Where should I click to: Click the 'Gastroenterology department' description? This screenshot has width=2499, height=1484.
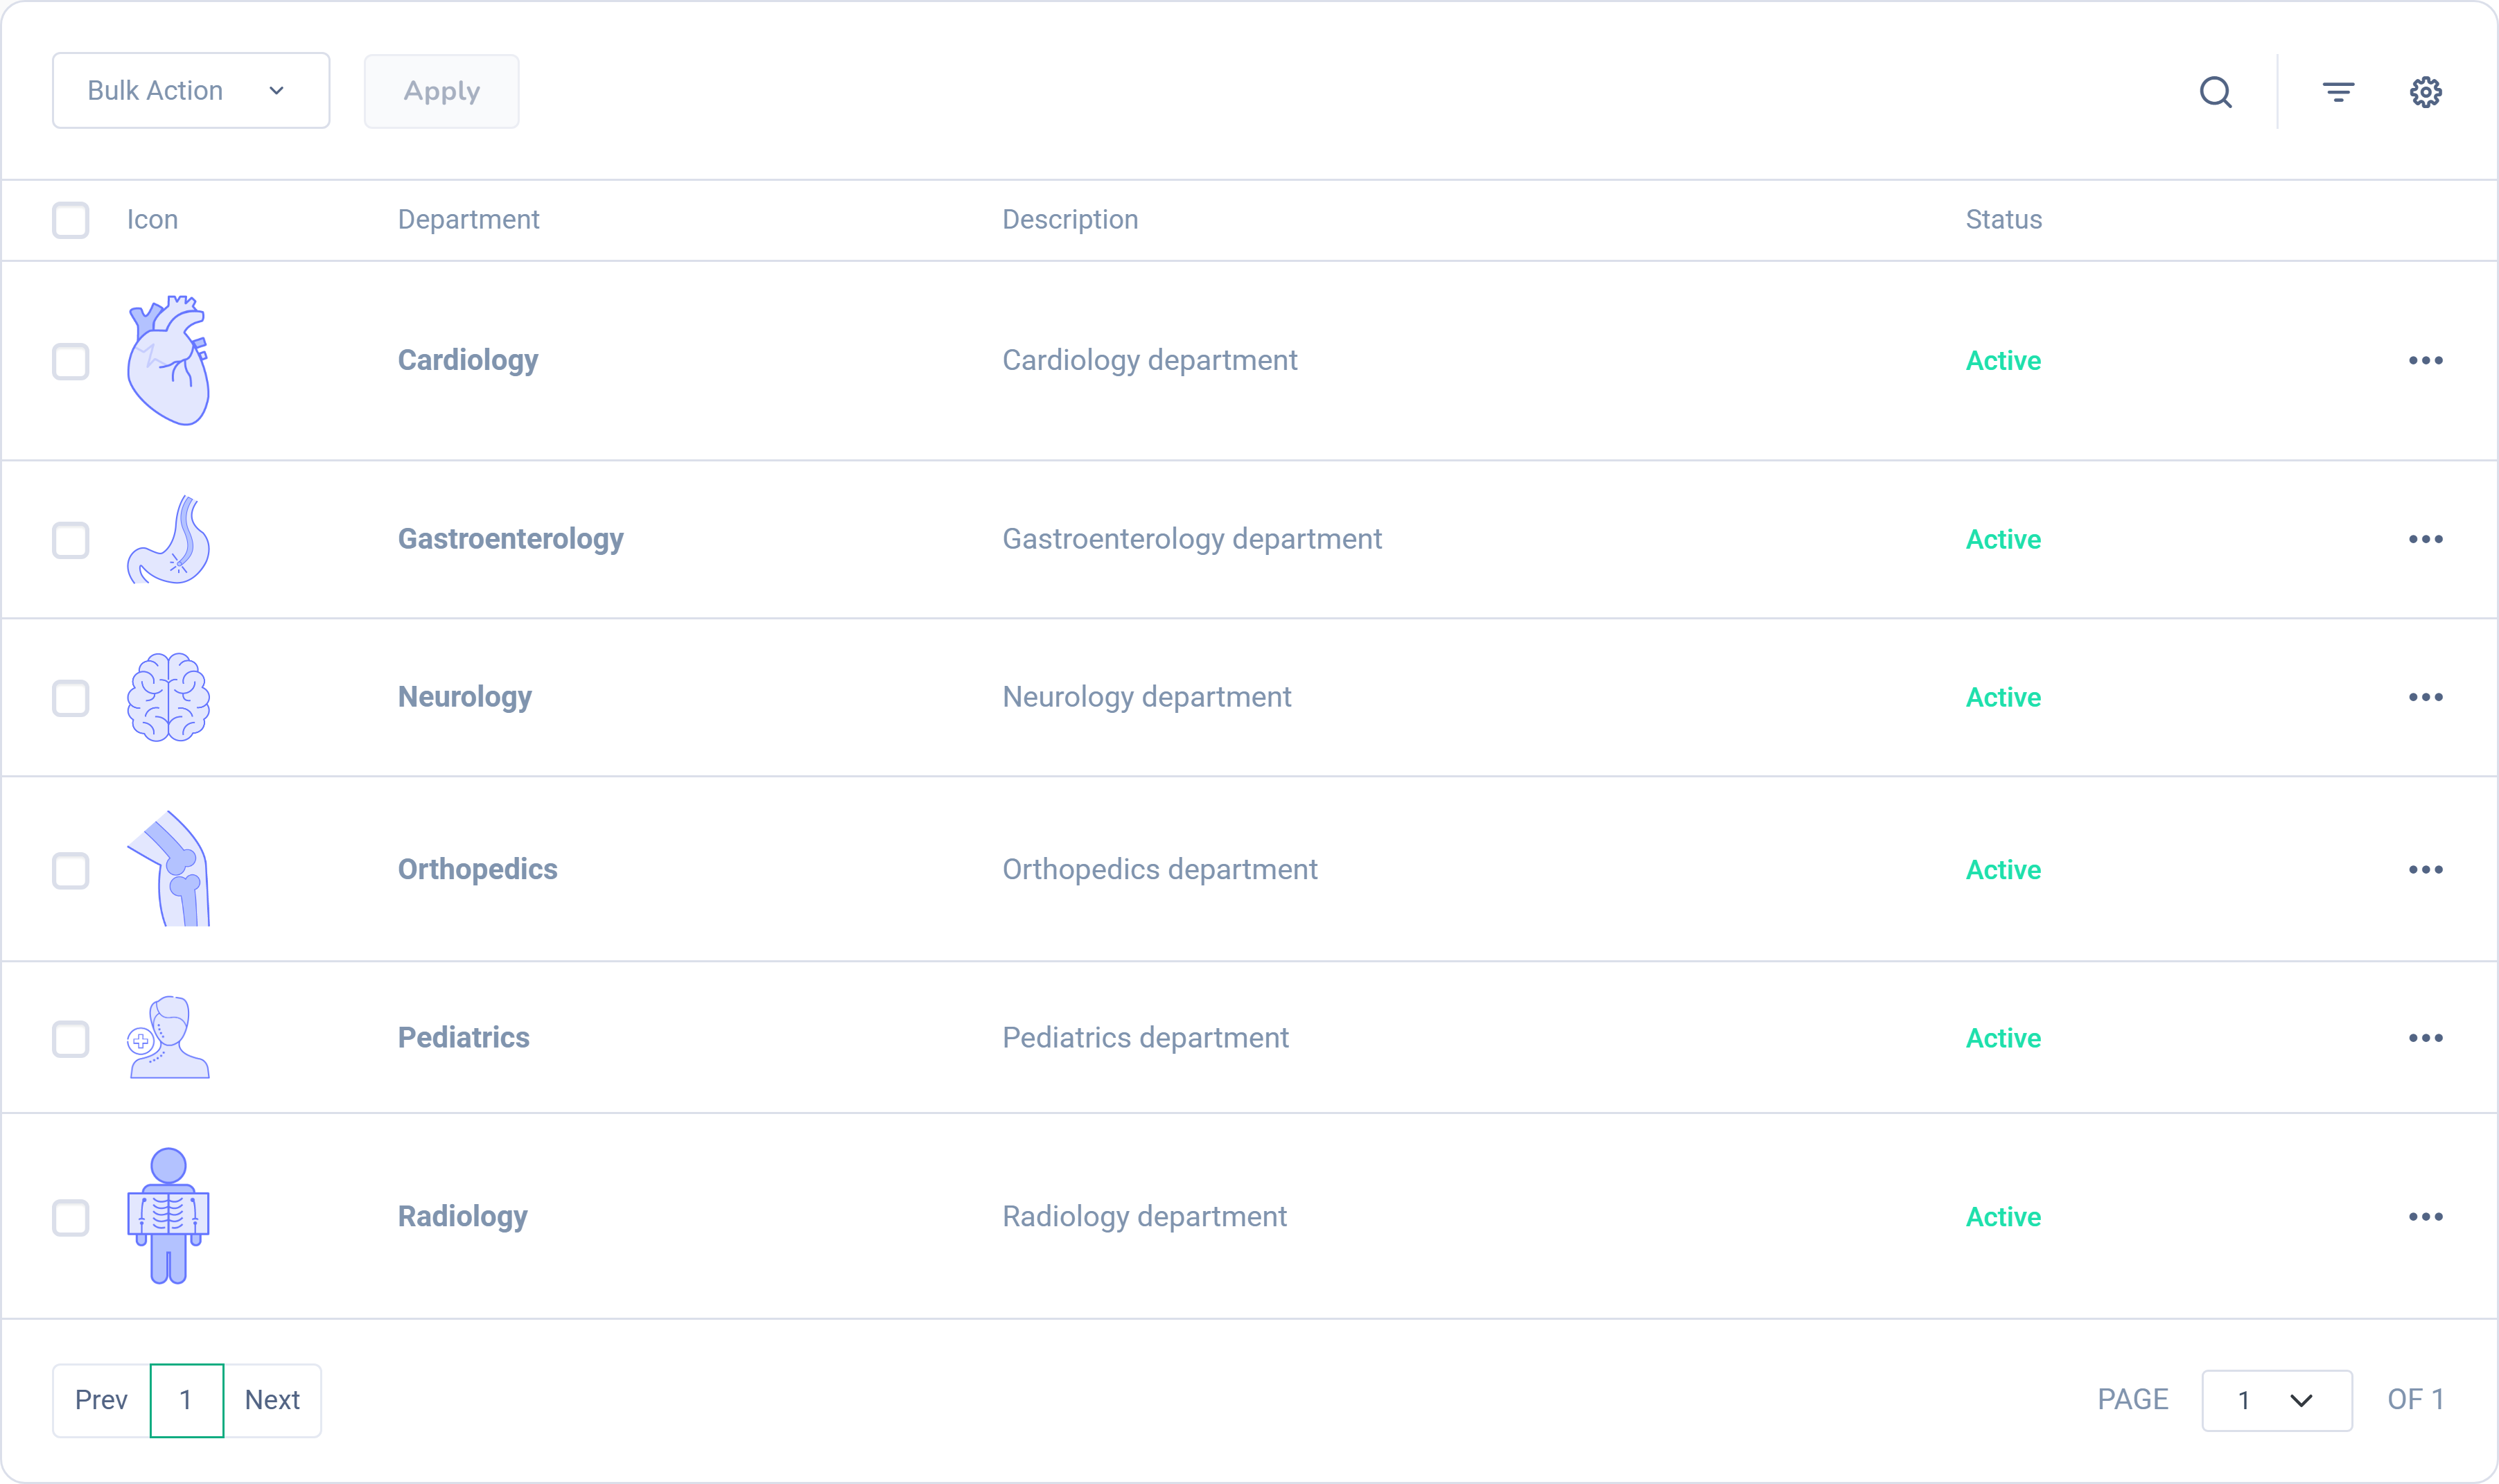click(1192, 539)
